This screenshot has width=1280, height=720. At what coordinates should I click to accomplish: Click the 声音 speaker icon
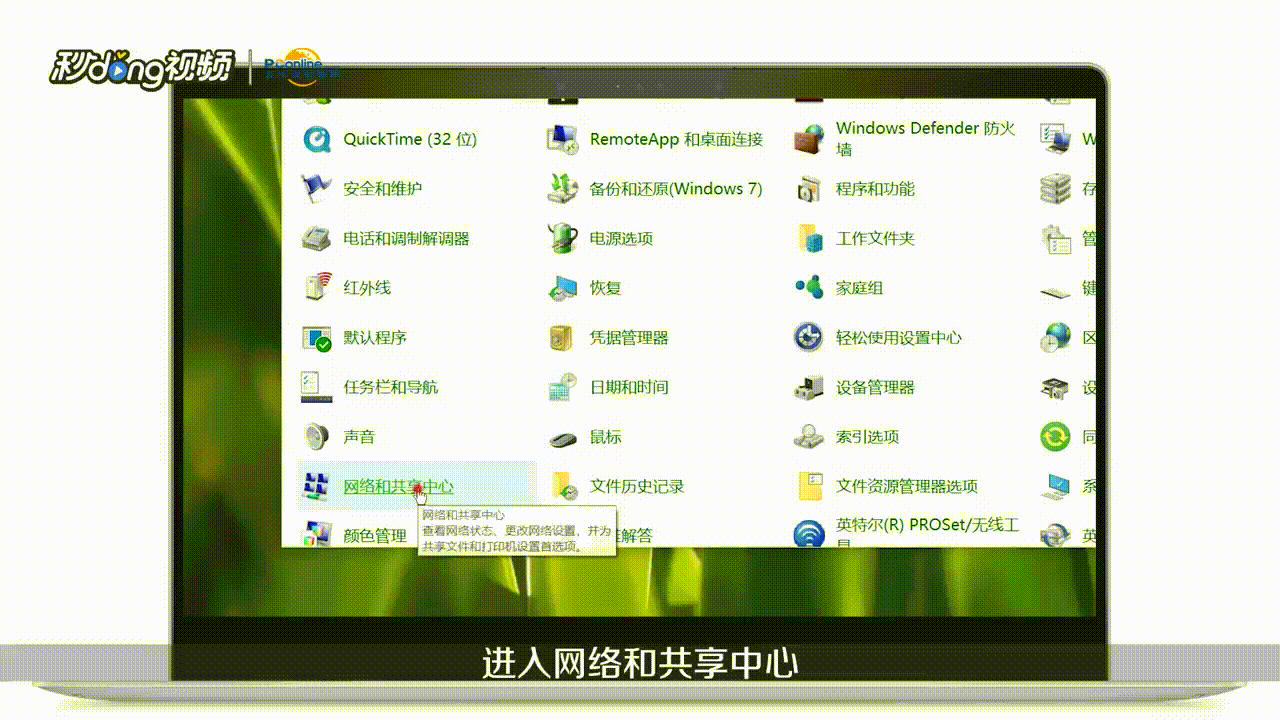click(x=317, y=436)
